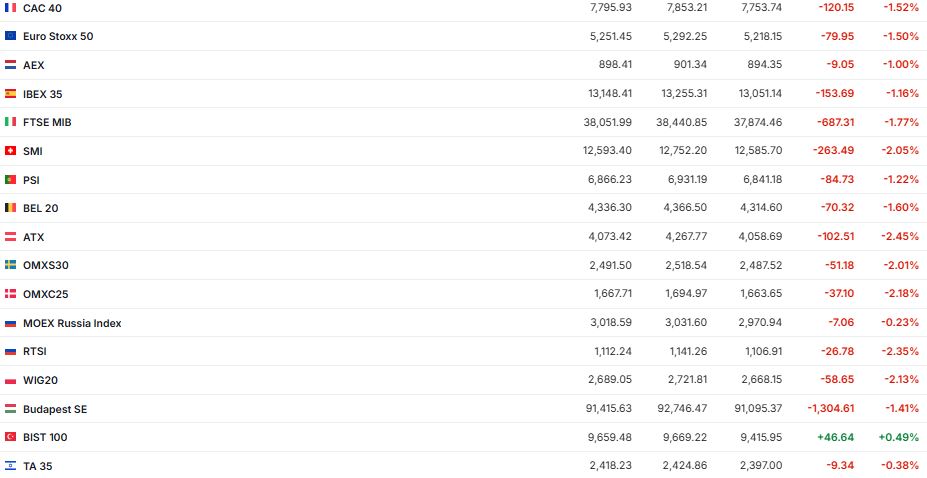927x478 pixels.
Task: Click the Belgium flag icon beside BEL 20
Action: (x=11, y=208)
